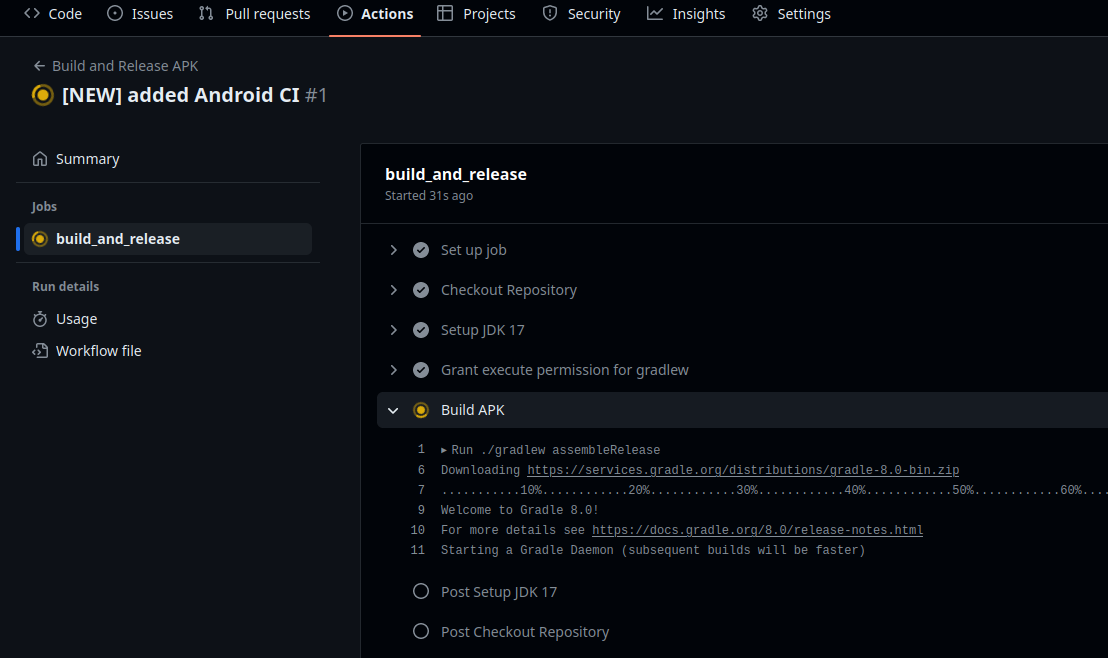Image resolution: width=1108 pixels, height=658 pixels.
Task: Click log line number 9
Action: coord(421,510)
